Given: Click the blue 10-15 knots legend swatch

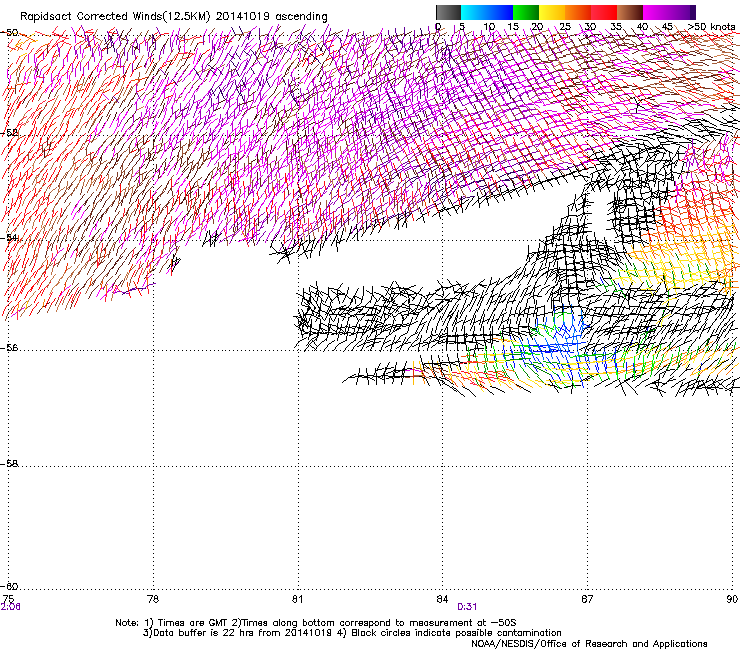Looking at the screenshot, I should (500, 12).
